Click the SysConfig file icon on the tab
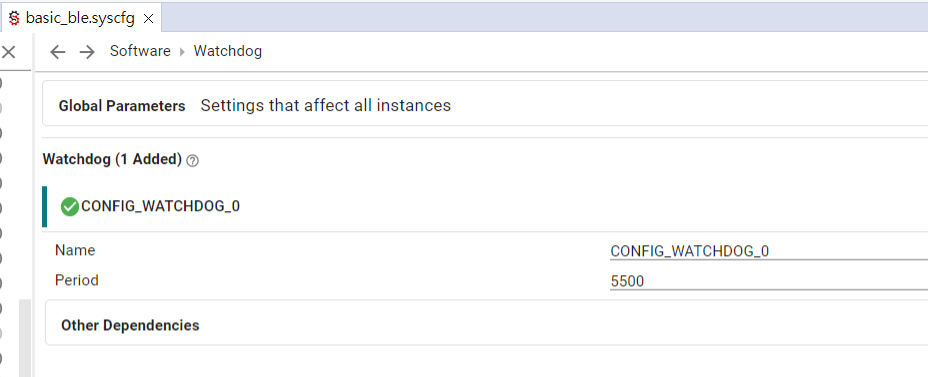Image resolution: width=928 pixels, height=377 pixels. [x=14, y=18]
